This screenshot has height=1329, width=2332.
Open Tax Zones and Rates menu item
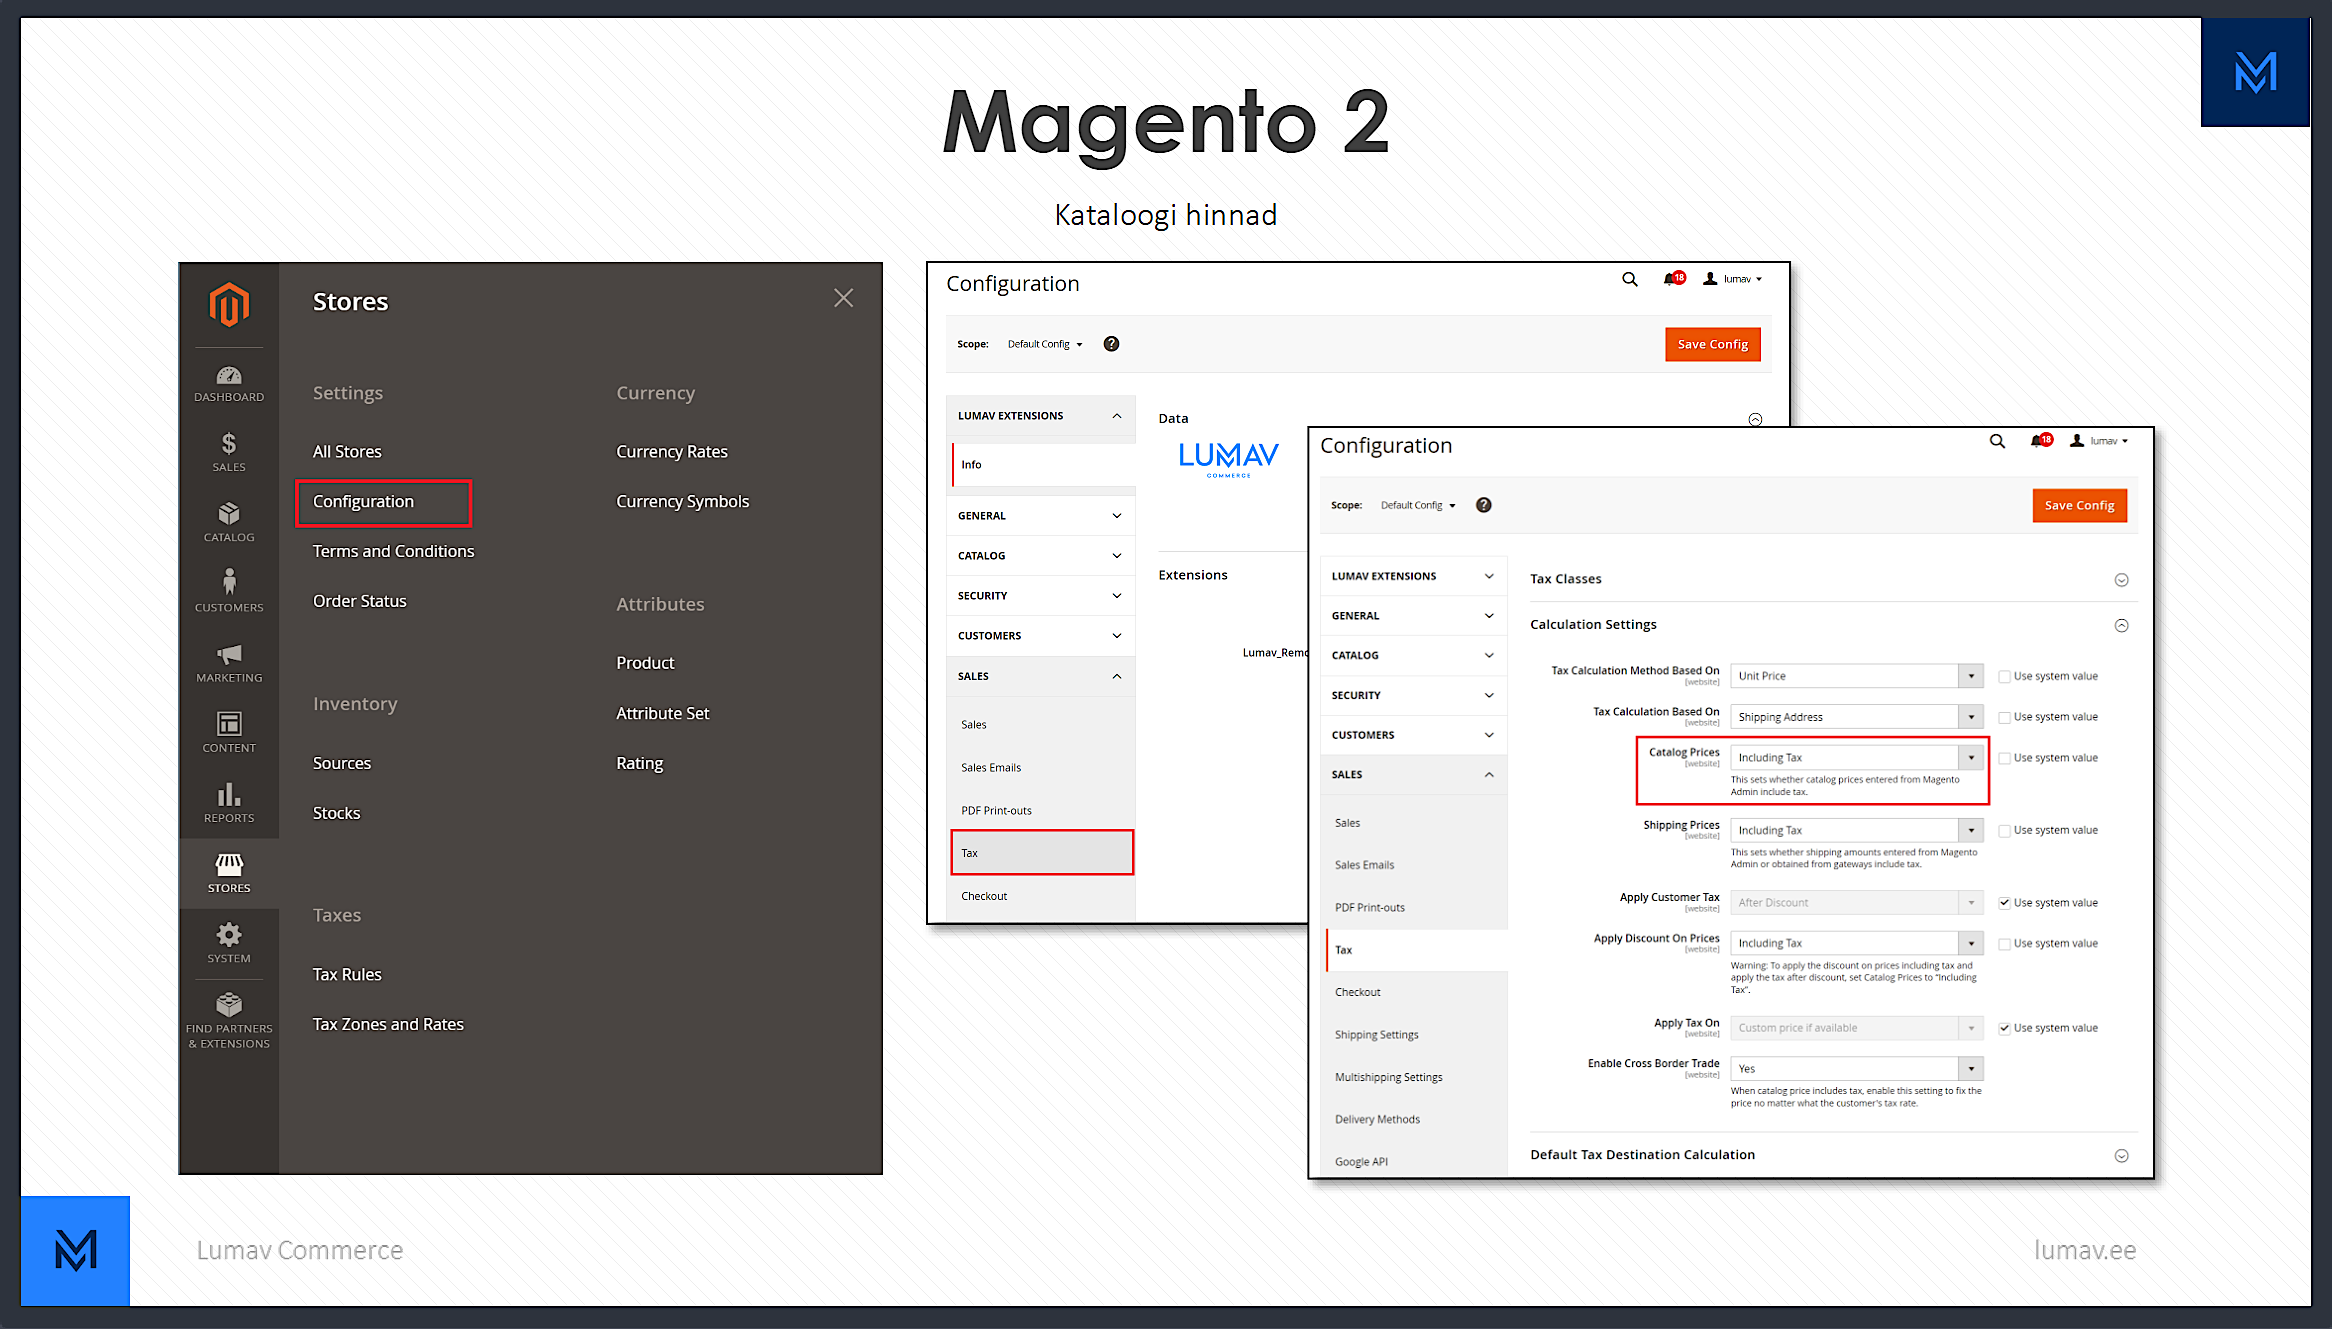tap(388, 1025)
